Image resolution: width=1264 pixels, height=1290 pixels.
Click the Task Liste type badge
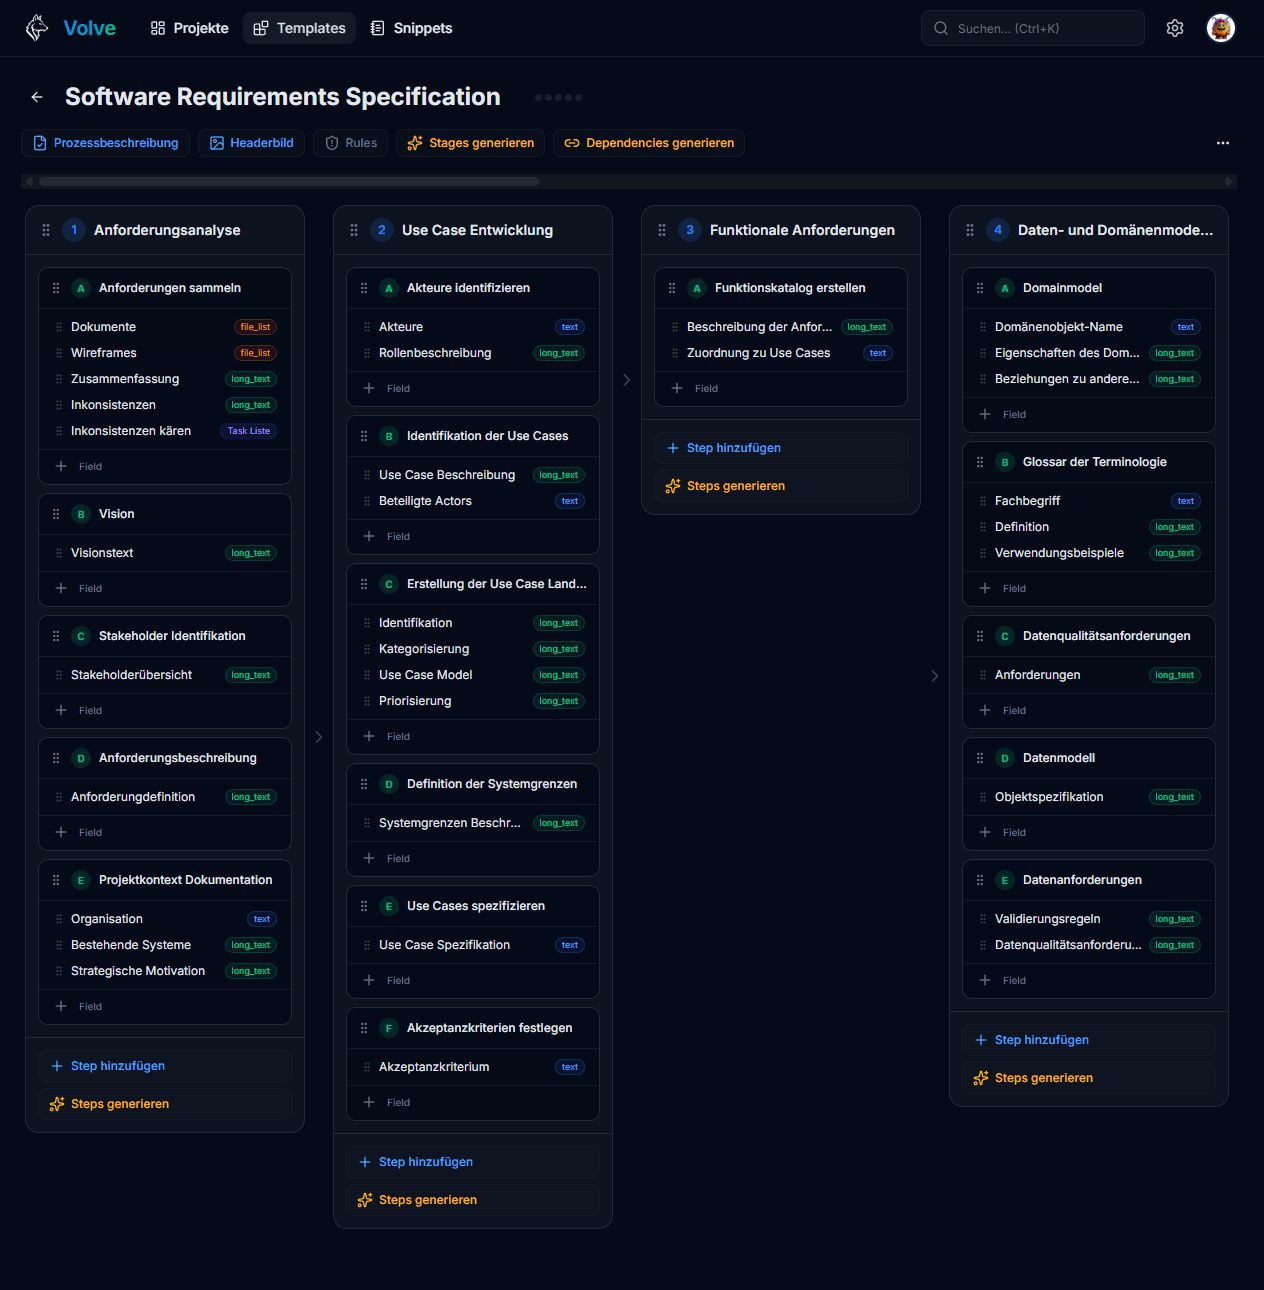(x=248, y=431)
